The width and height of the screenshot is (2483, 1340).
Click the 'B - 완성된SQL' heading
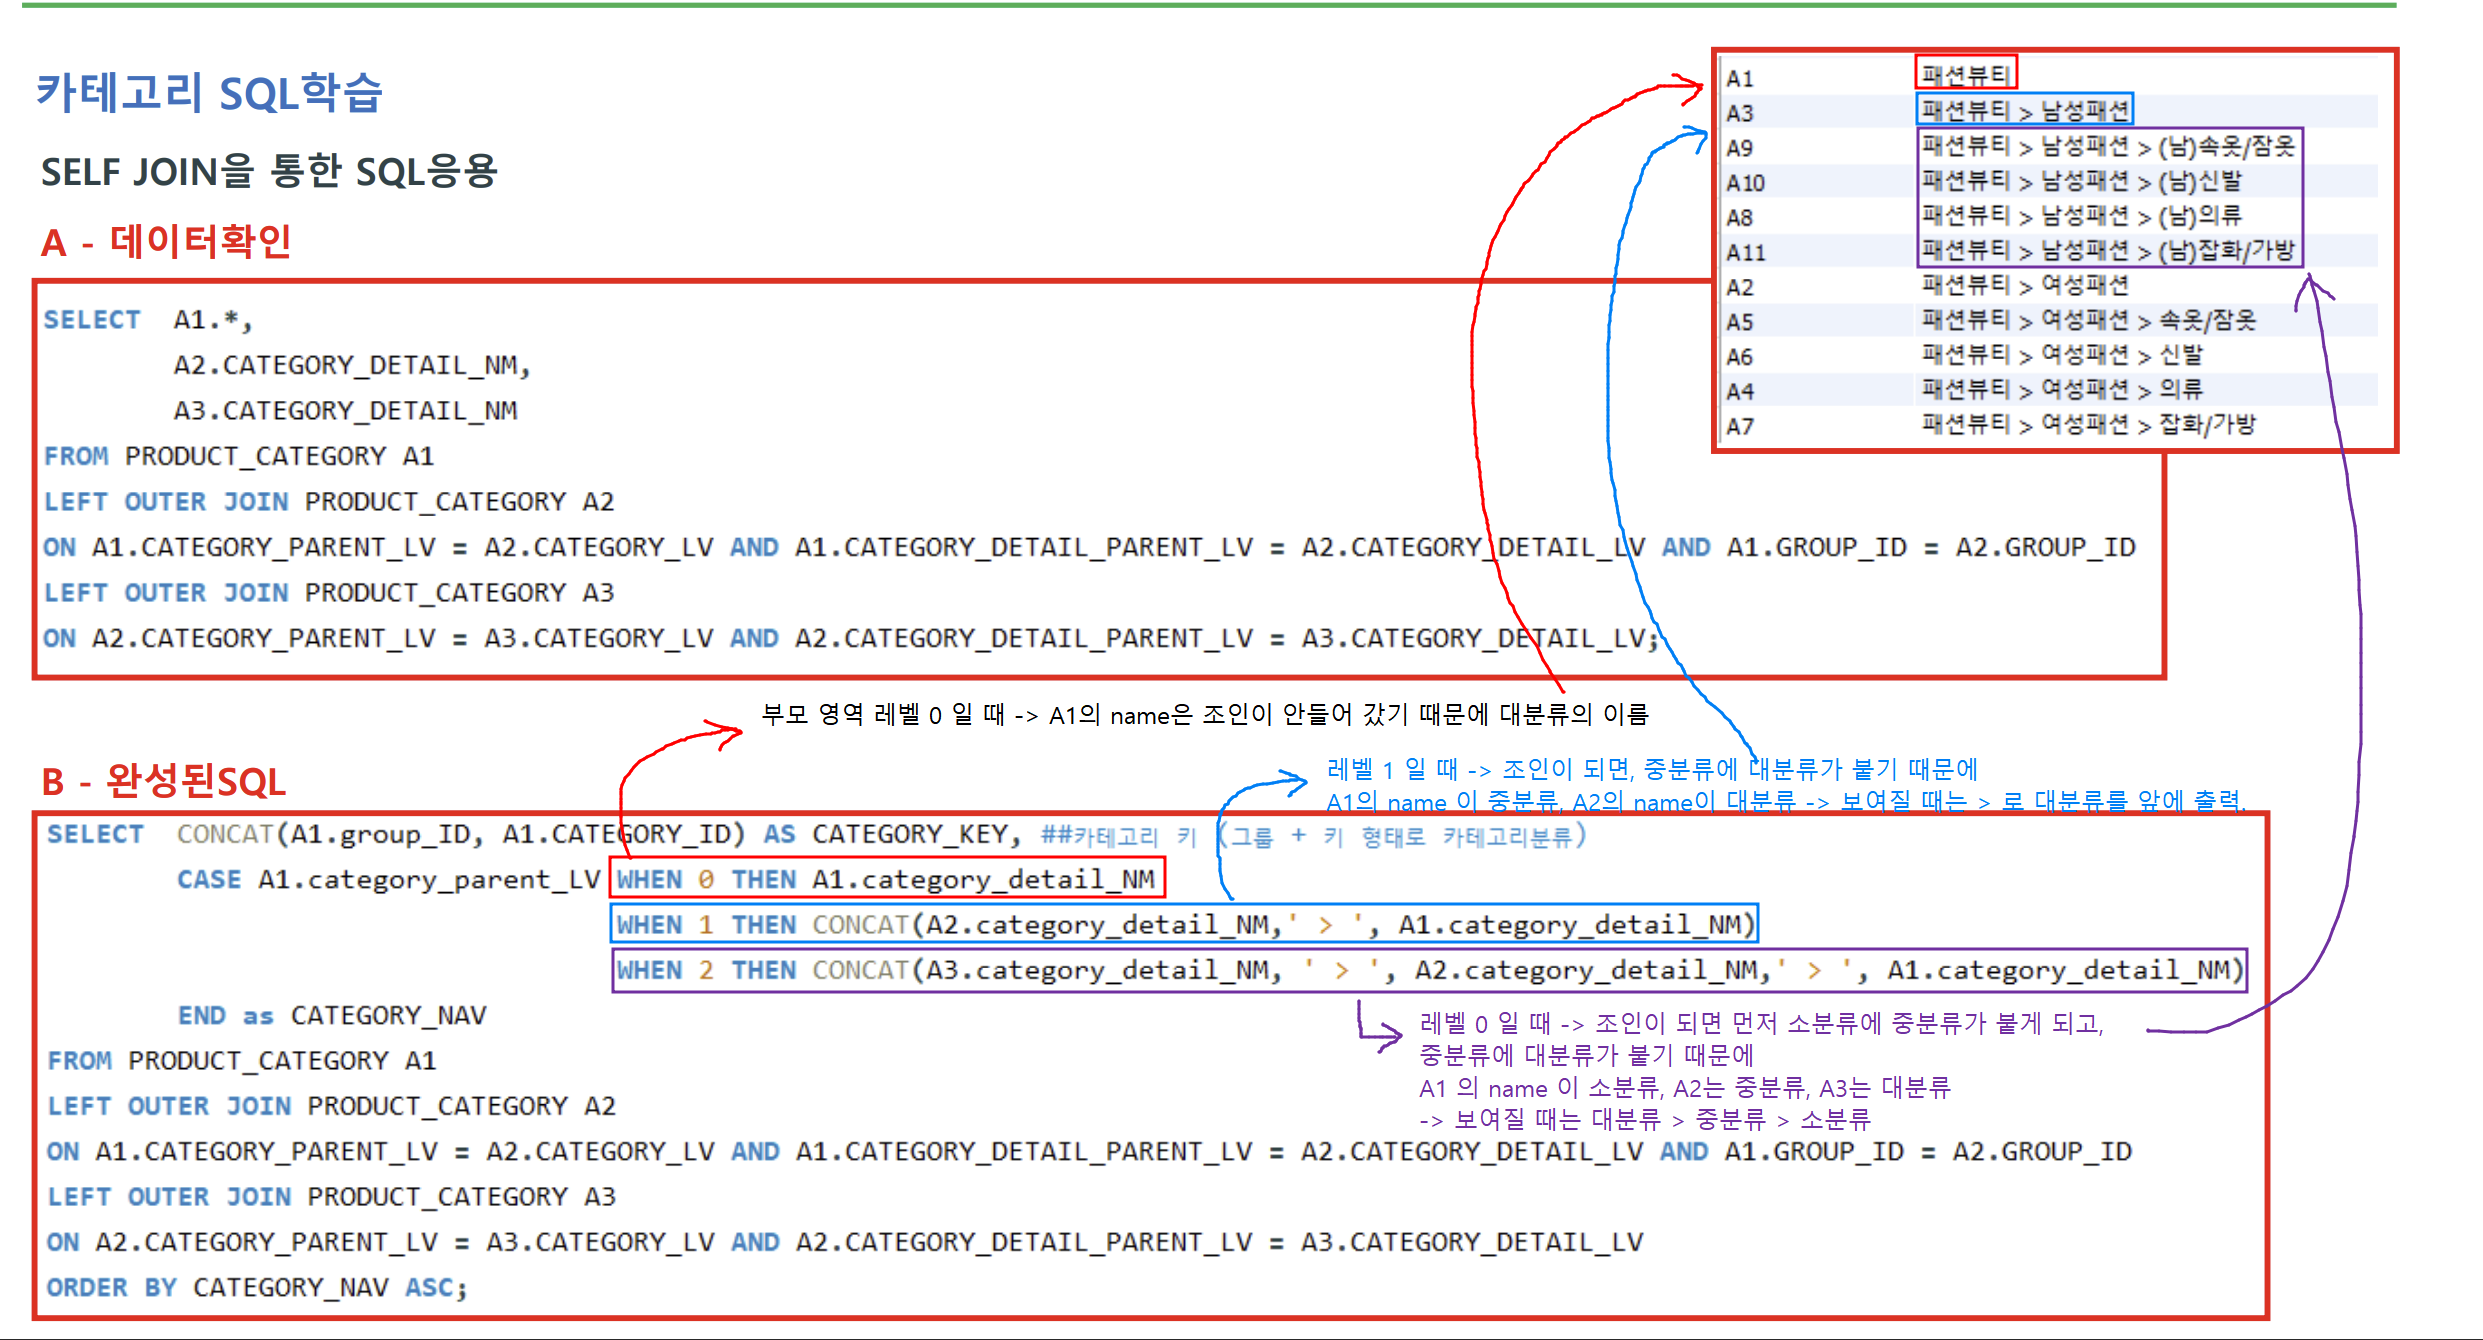click(163, 781)
